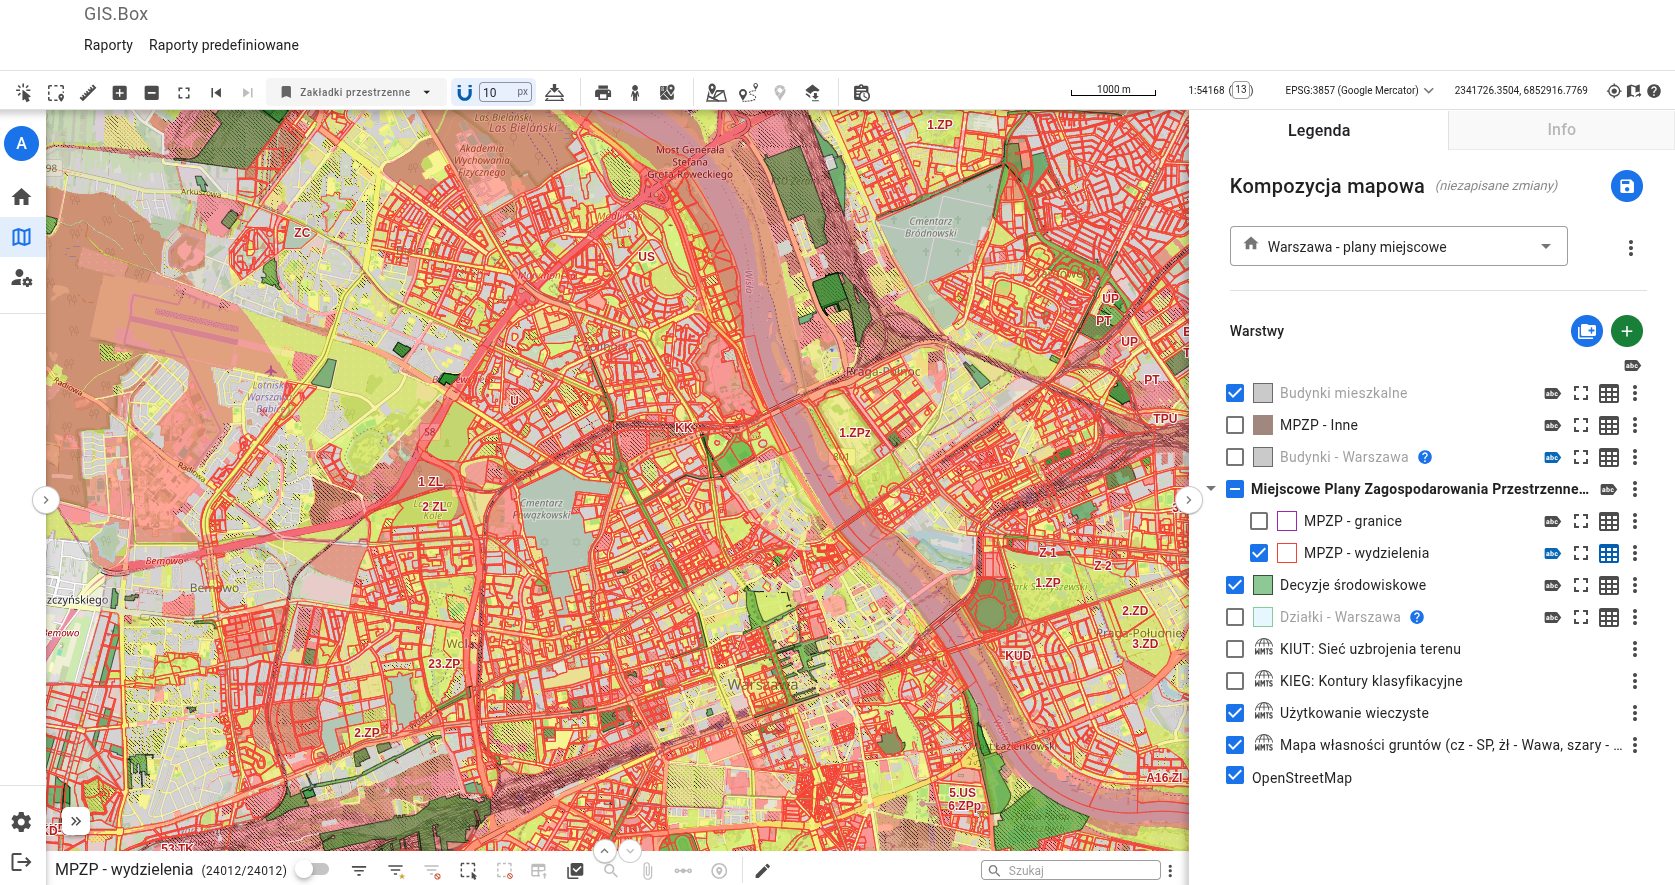Click the zoom in plus icon
This screenshot has height=885, width=1675.
point(120,93)
